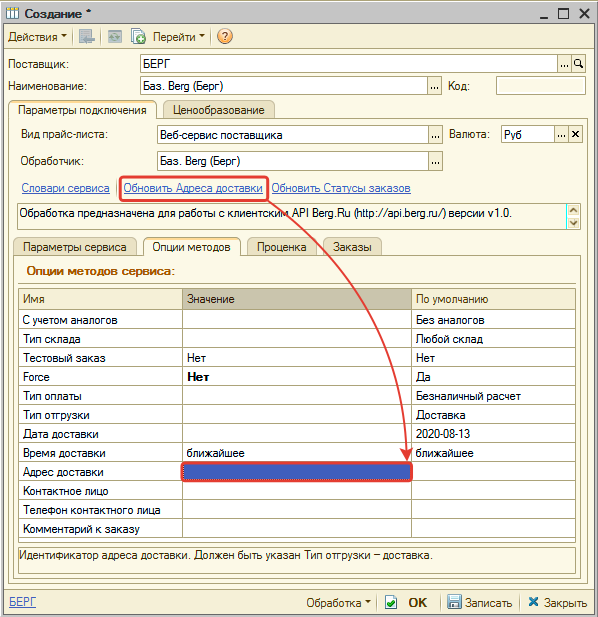Expand the Обработка dropdown at bottom

pyautogui.click(x=338, y=602)
